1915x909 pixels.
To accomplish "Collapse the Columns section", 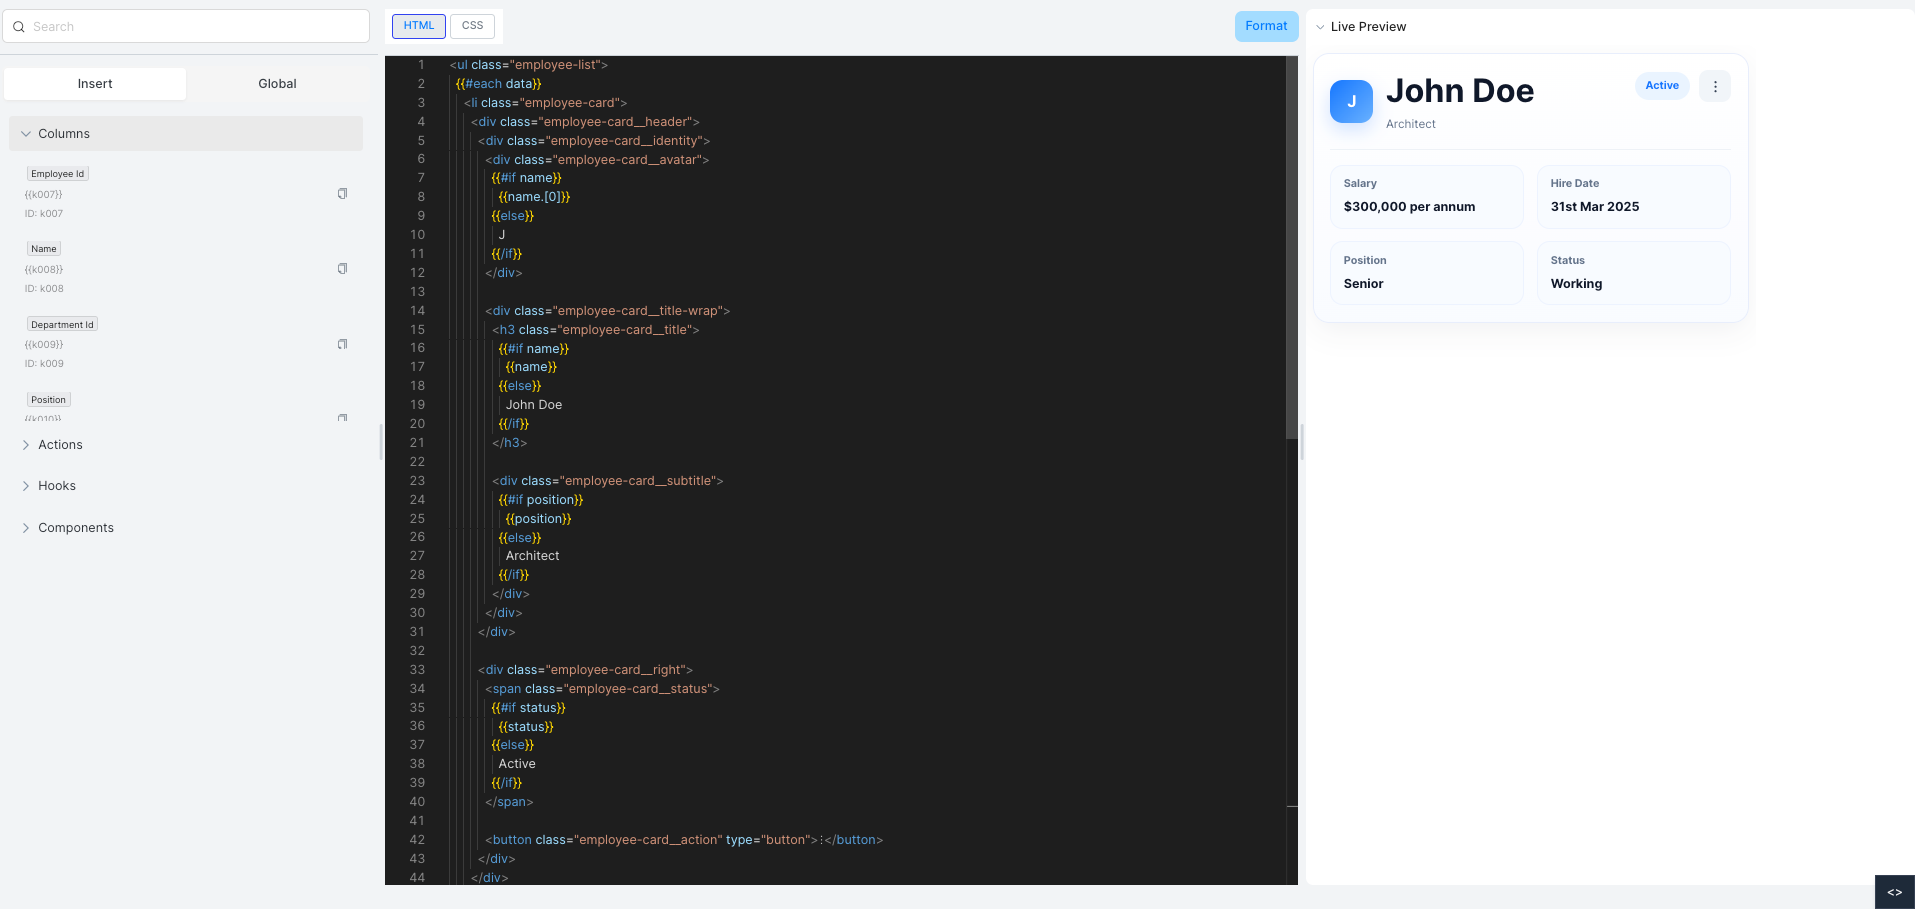I will click(x=63, y=133).
